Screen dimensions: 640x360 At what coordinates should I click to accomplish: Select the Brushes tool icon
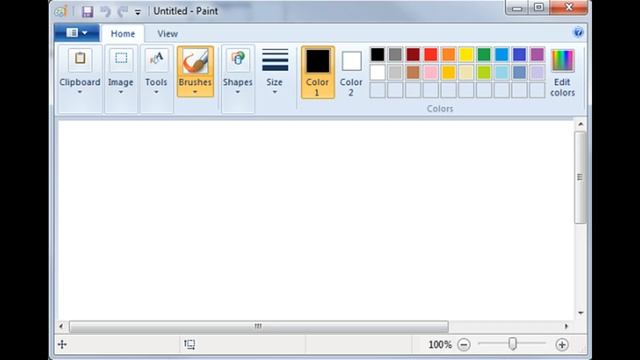195,61
